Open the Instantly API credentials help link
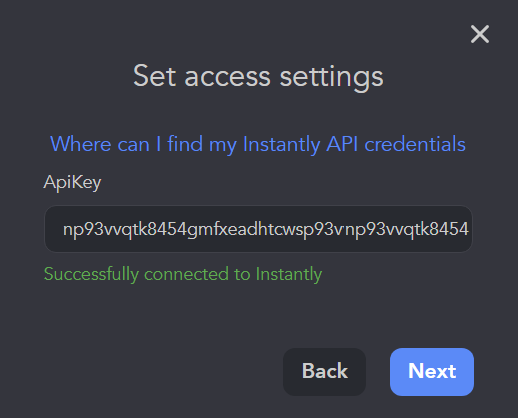 tap(258, 144)
